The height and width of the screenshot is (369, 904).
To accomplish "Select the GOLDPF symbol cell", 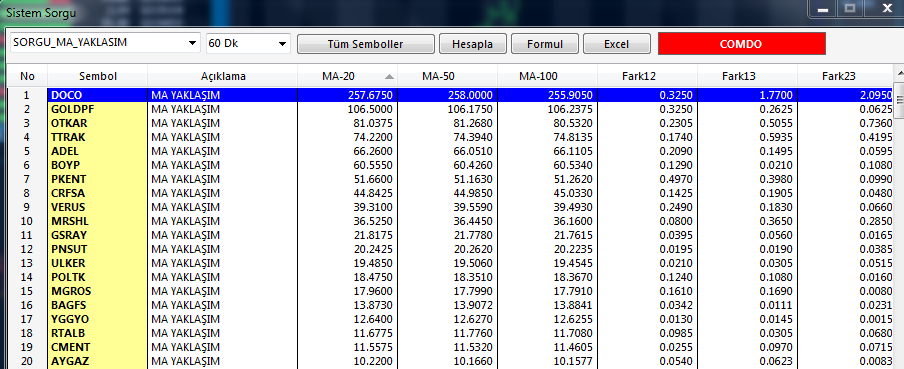I will click(x=97, y=109).
